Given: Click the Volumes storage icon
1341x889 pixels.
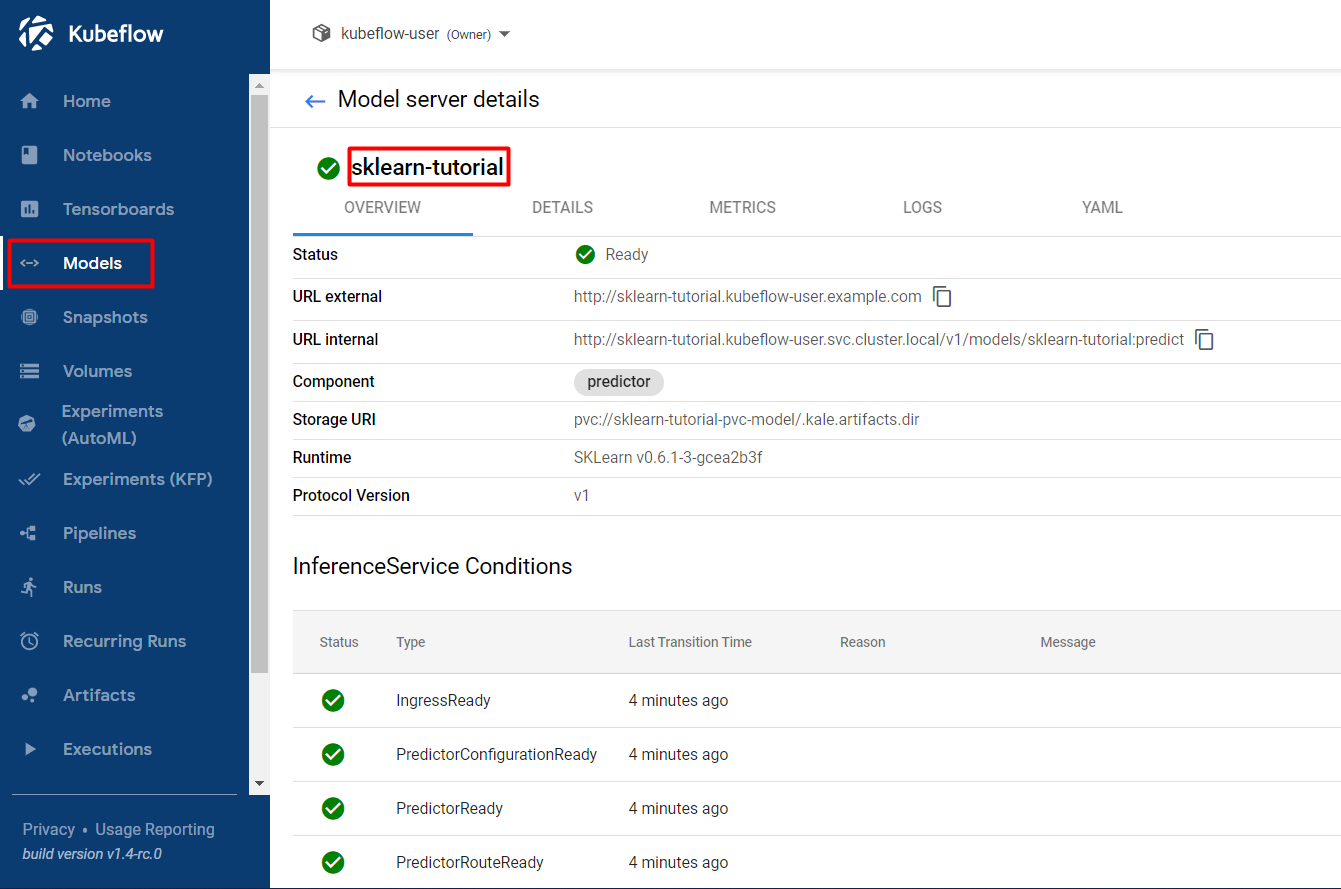Looking at the screenshot, I should [30, 371].
